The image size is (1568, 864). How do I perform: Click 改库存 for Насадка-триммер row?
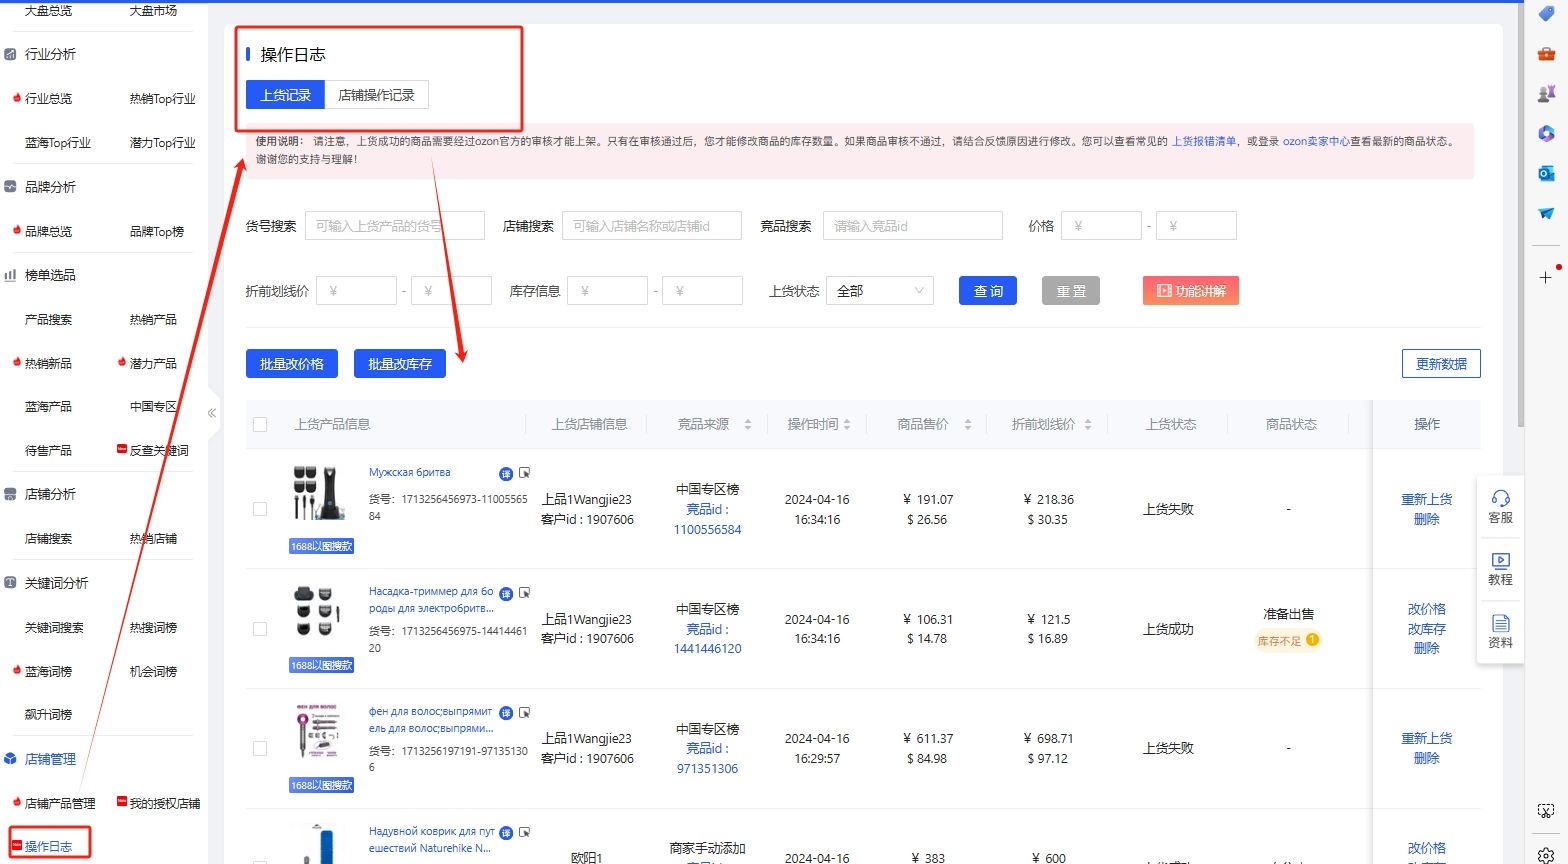[x=1427, y=629]
